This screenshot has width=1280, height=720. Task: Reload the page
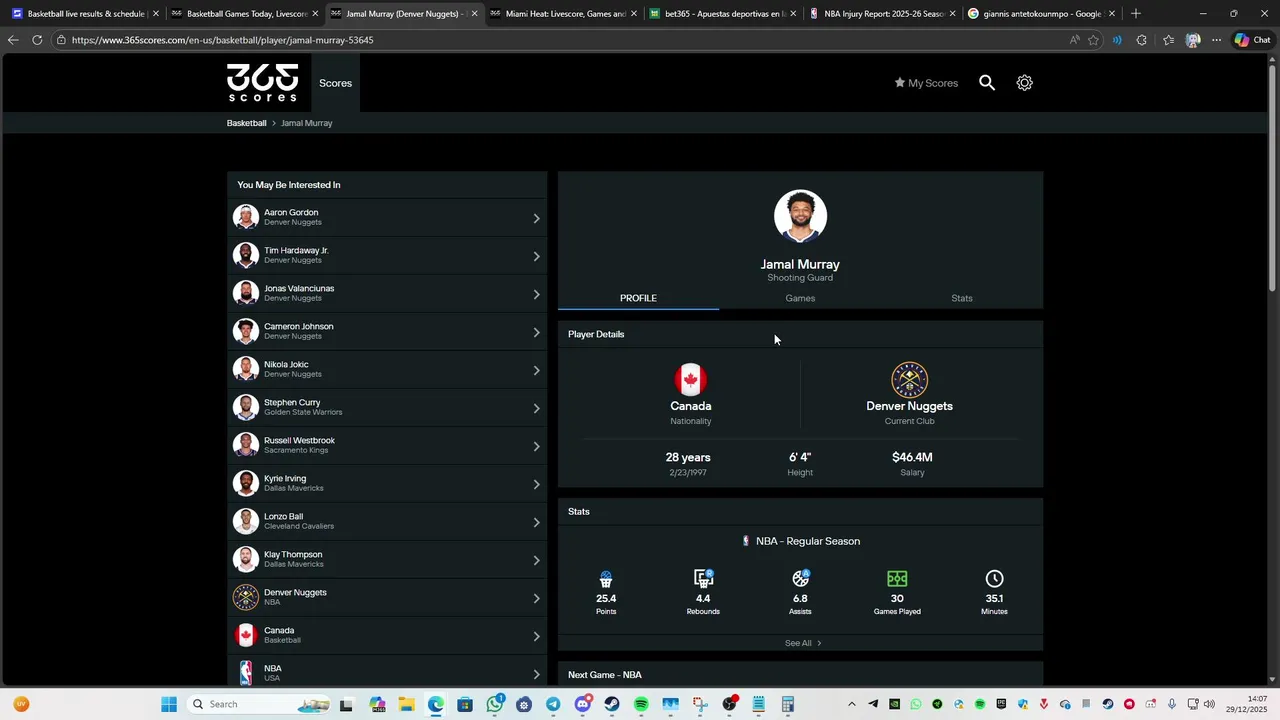pos(37,40)
